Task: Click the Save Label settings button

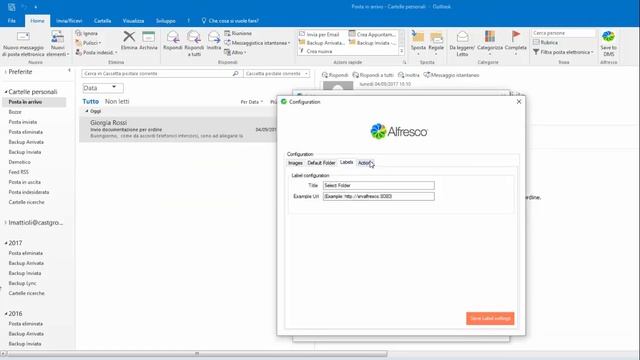Action: [490, 318]
